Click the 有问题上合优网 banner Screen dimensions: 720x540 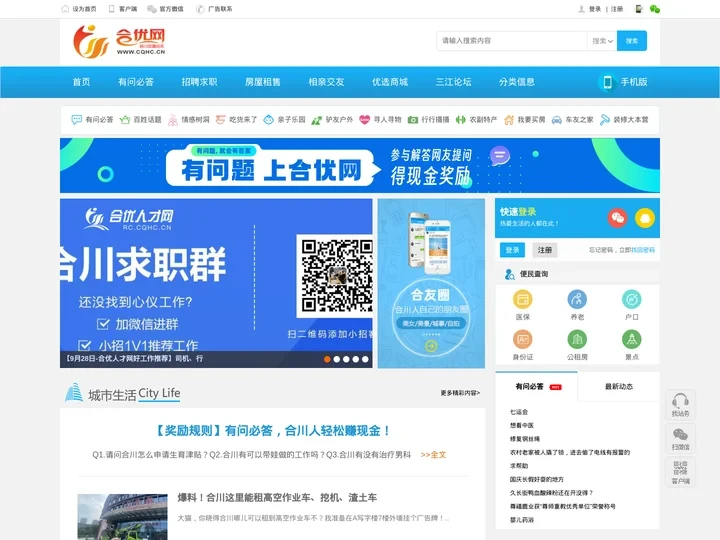coord(360,165)
